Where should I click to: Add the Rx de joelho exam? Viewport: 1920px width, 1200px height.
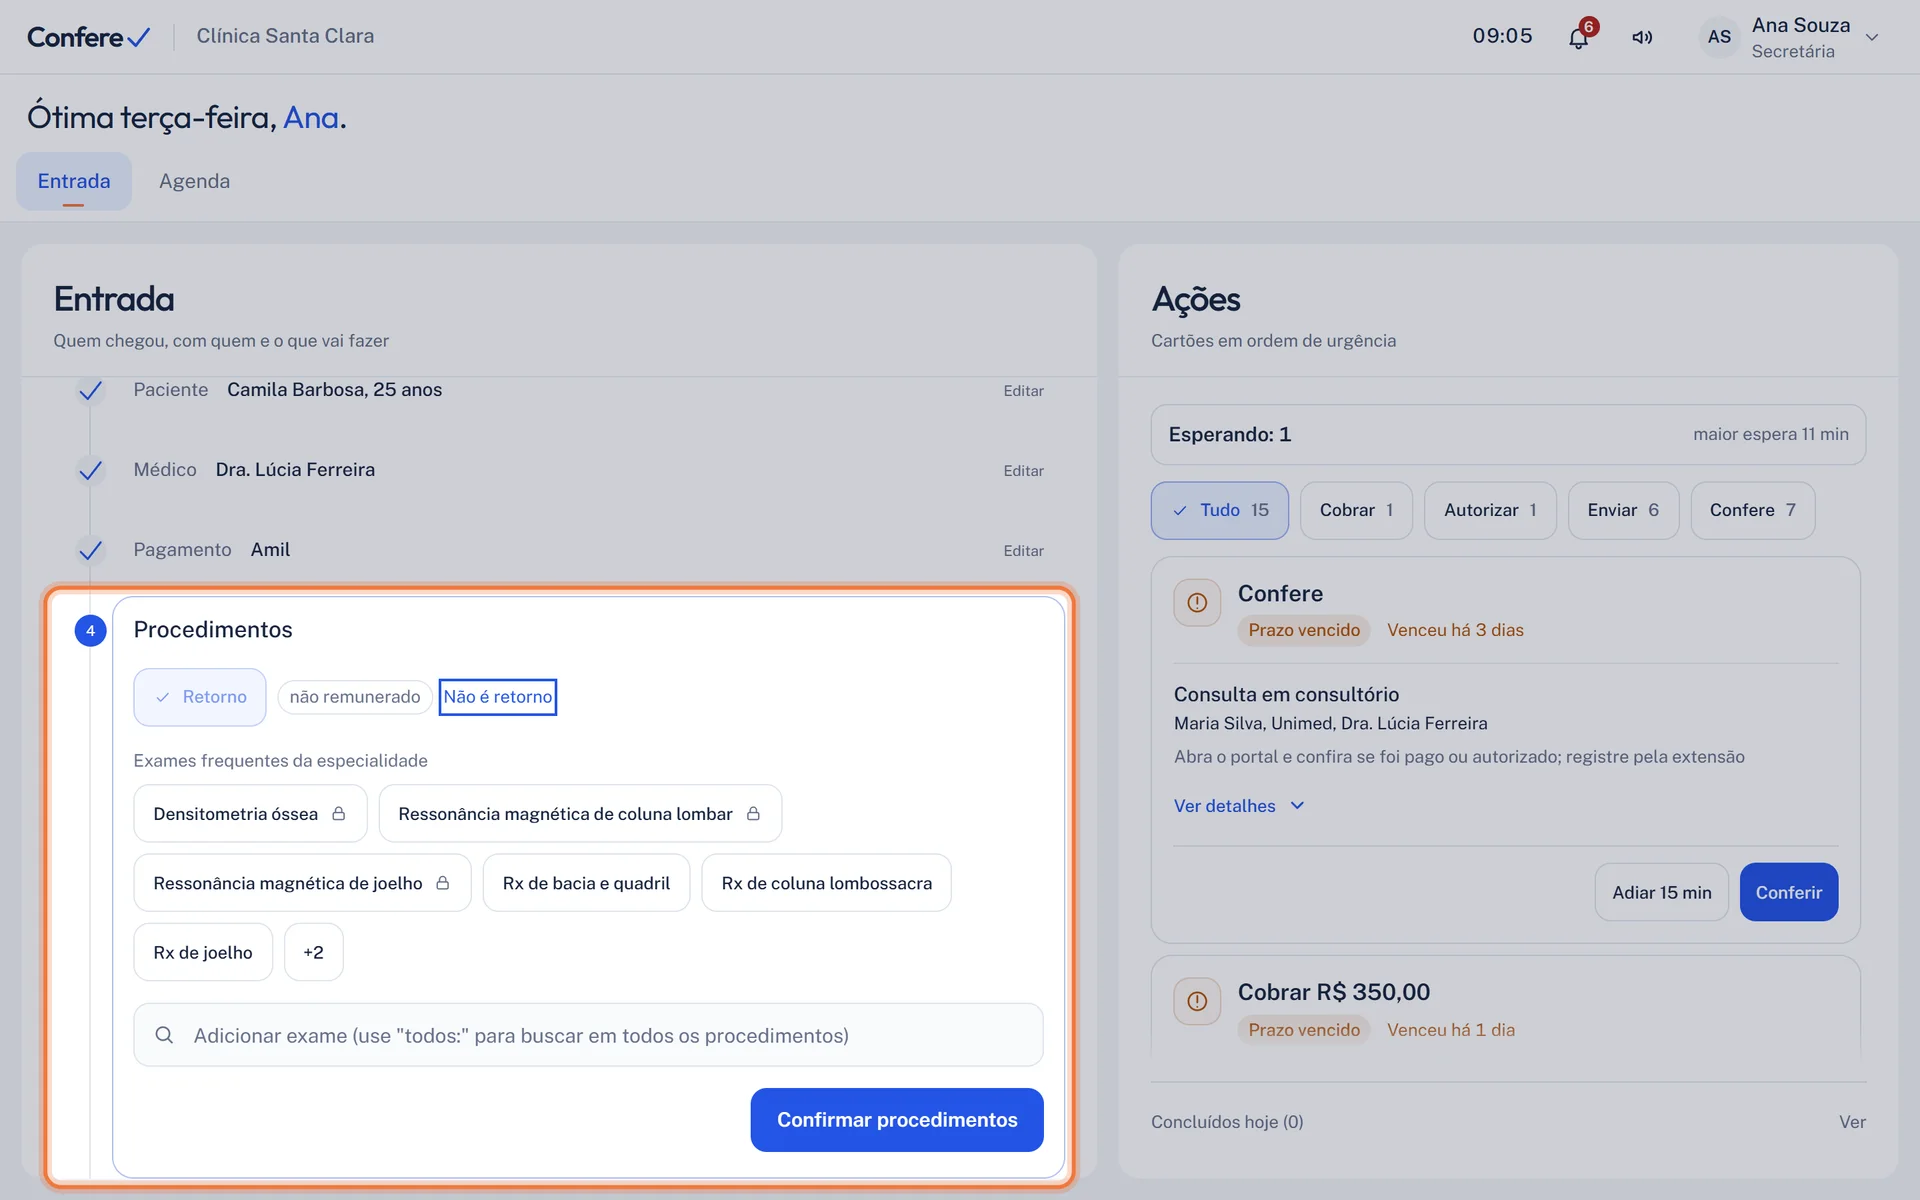[x=203, y=952]
